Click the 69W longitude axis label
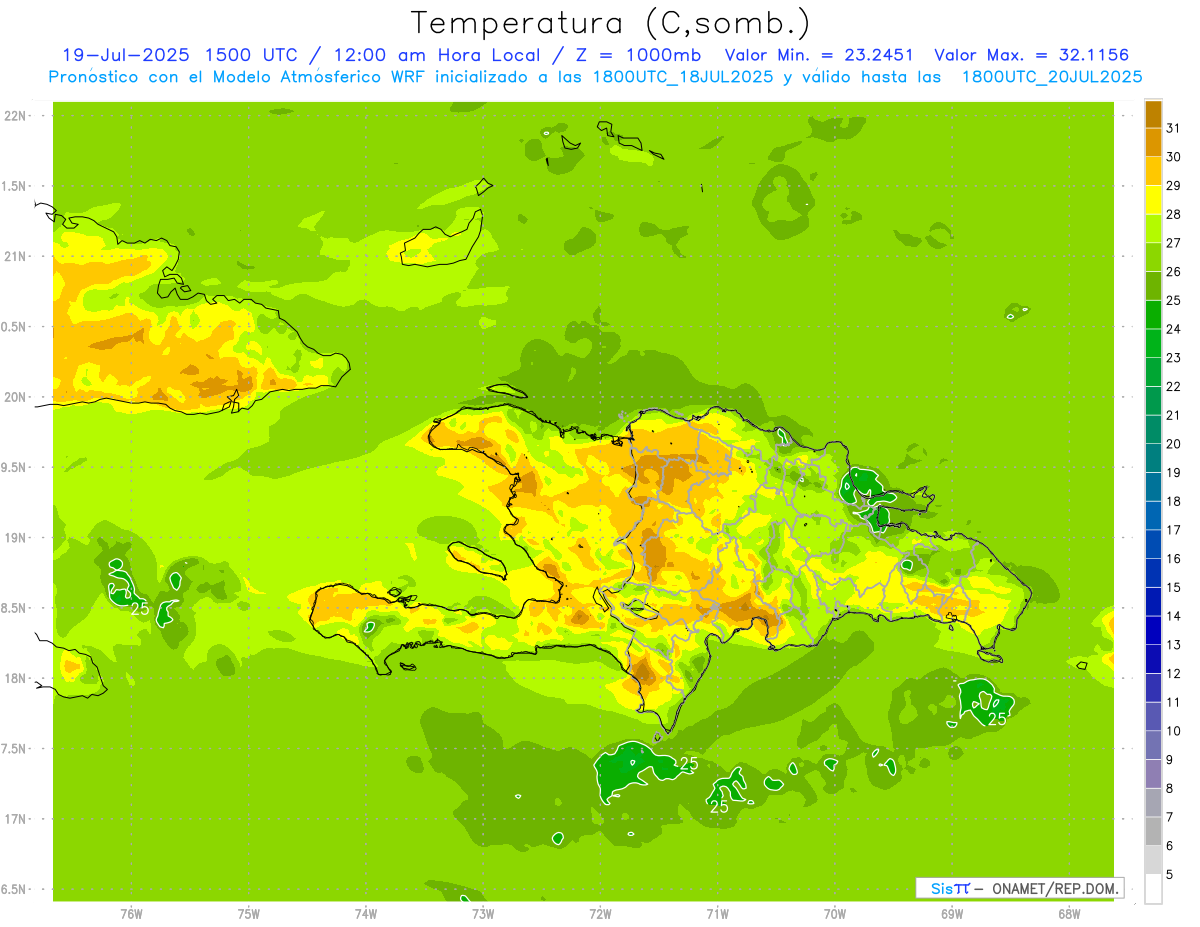The image size is (1200, 927). (952, 914)
